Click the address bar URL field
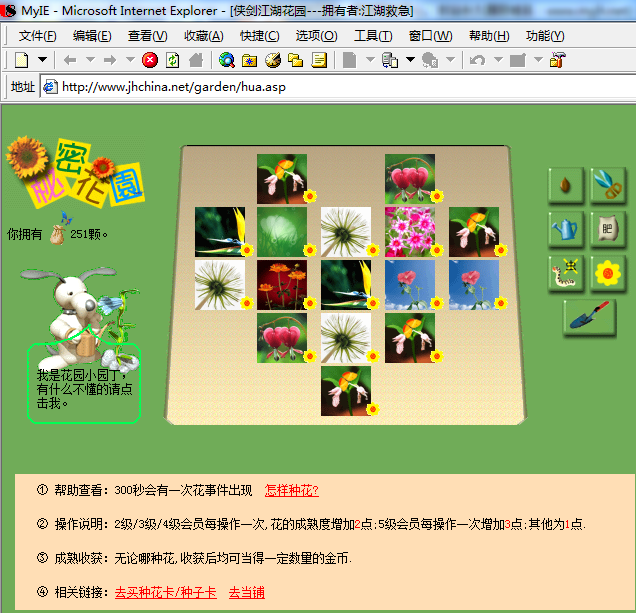 [337, 87]
